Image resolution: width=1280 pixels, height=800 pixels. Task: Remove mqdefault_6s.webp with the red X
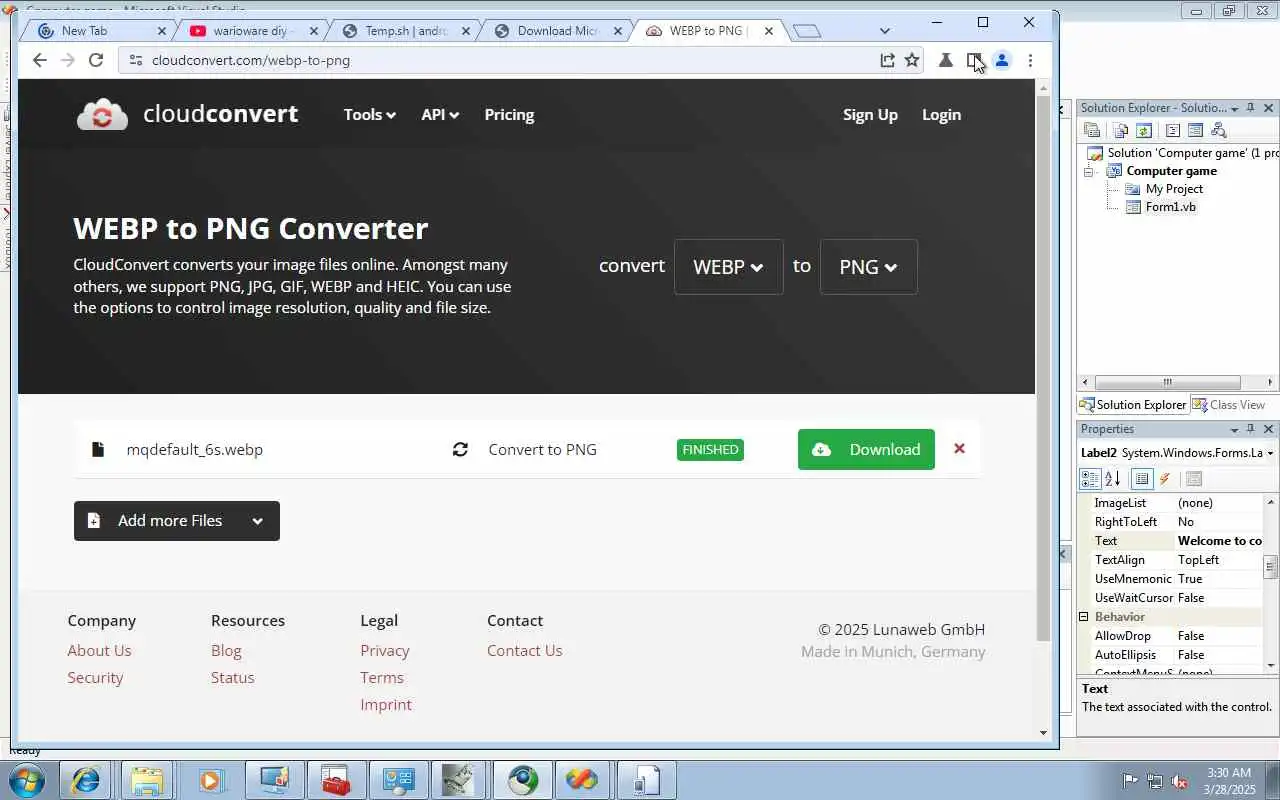[x=959, y=449]
